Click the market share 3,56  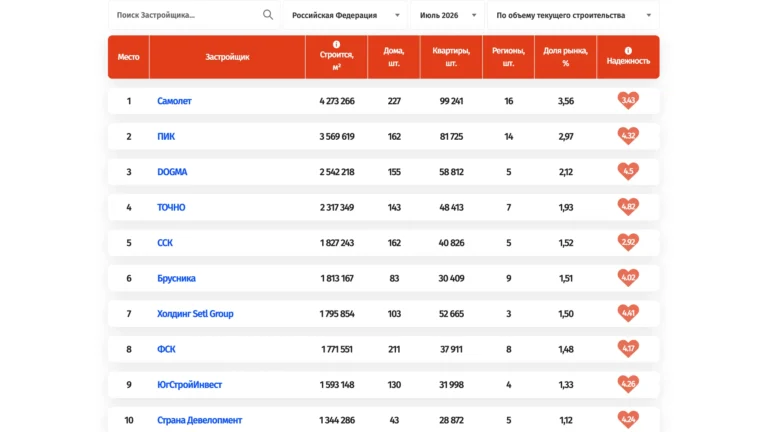(566, 101)
